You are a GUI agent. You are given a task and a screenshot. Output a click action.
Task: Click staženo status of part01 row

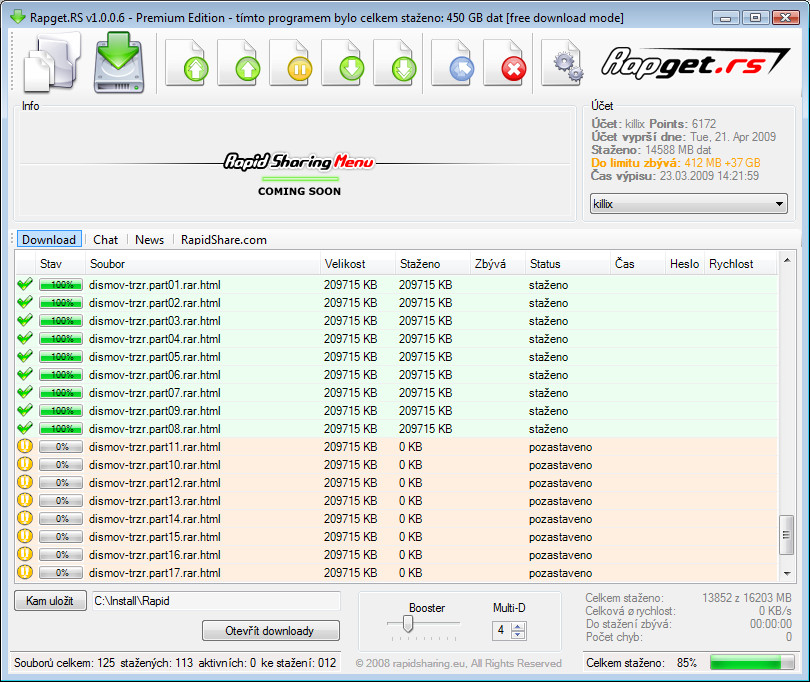pyautogui.click(x=548, y=285)
